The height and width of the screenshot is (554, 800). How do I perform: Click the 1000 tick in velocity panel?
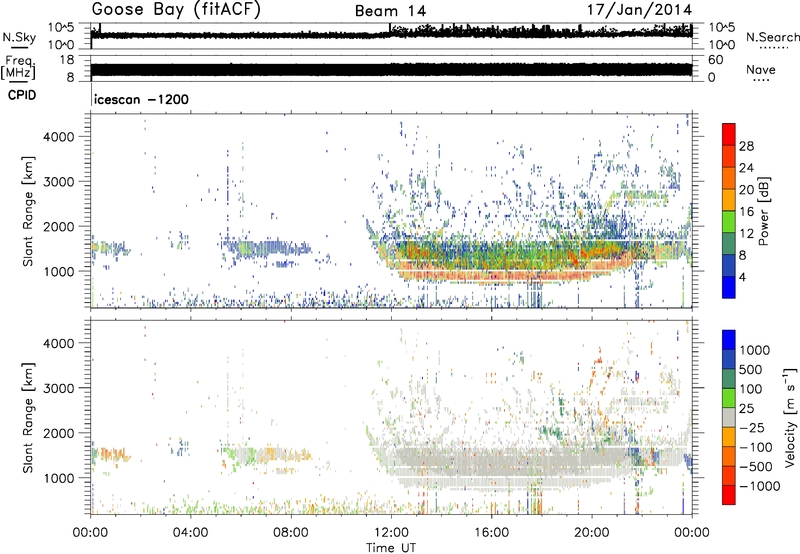[x=59, y=478]
